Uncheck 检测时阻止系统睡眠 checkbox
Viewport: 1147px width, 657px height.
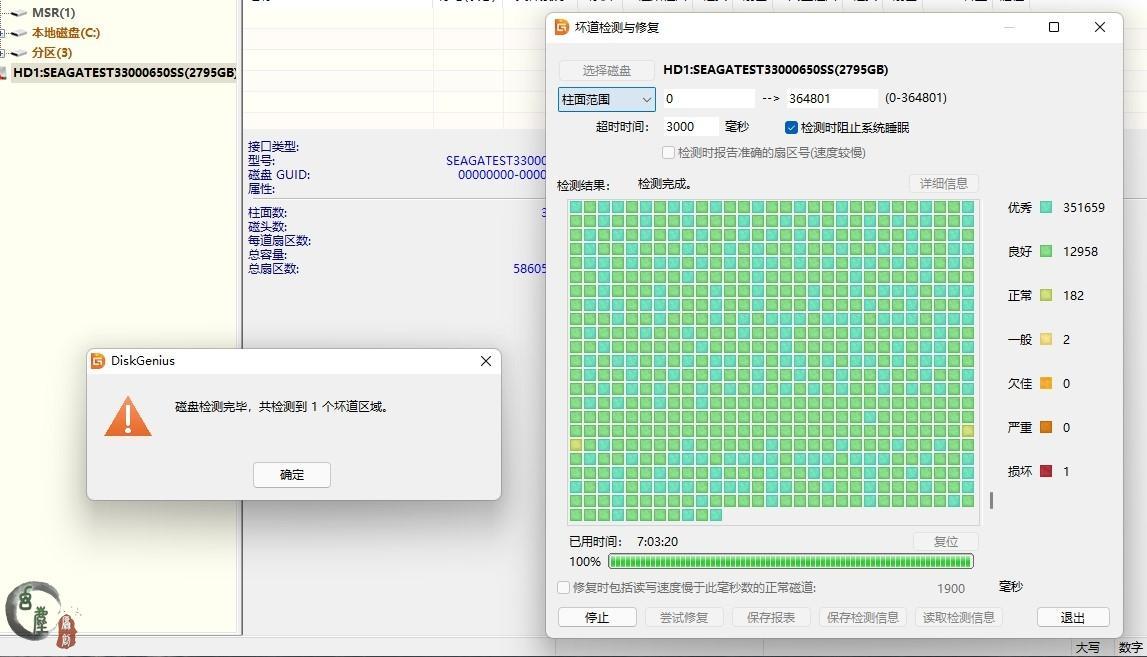(791, 128)
